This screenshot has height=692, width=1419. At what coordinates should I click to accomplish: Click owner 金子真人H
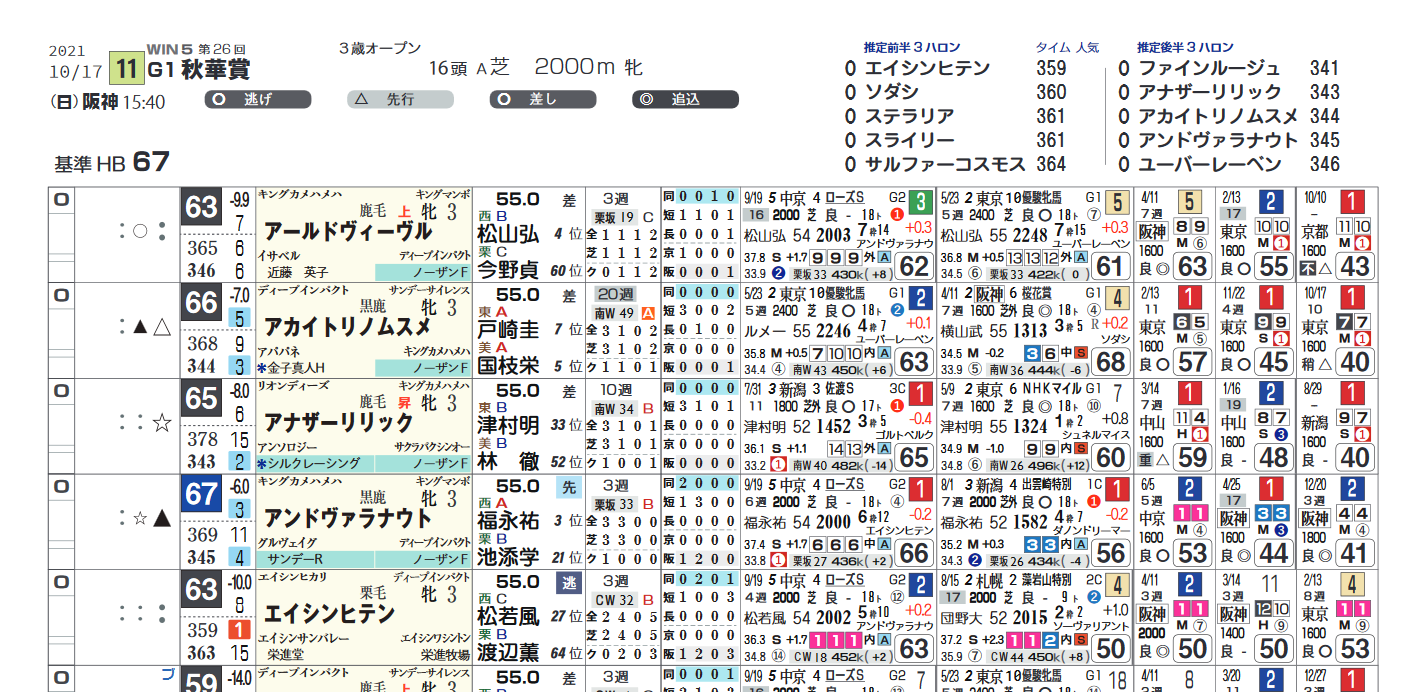297,367
